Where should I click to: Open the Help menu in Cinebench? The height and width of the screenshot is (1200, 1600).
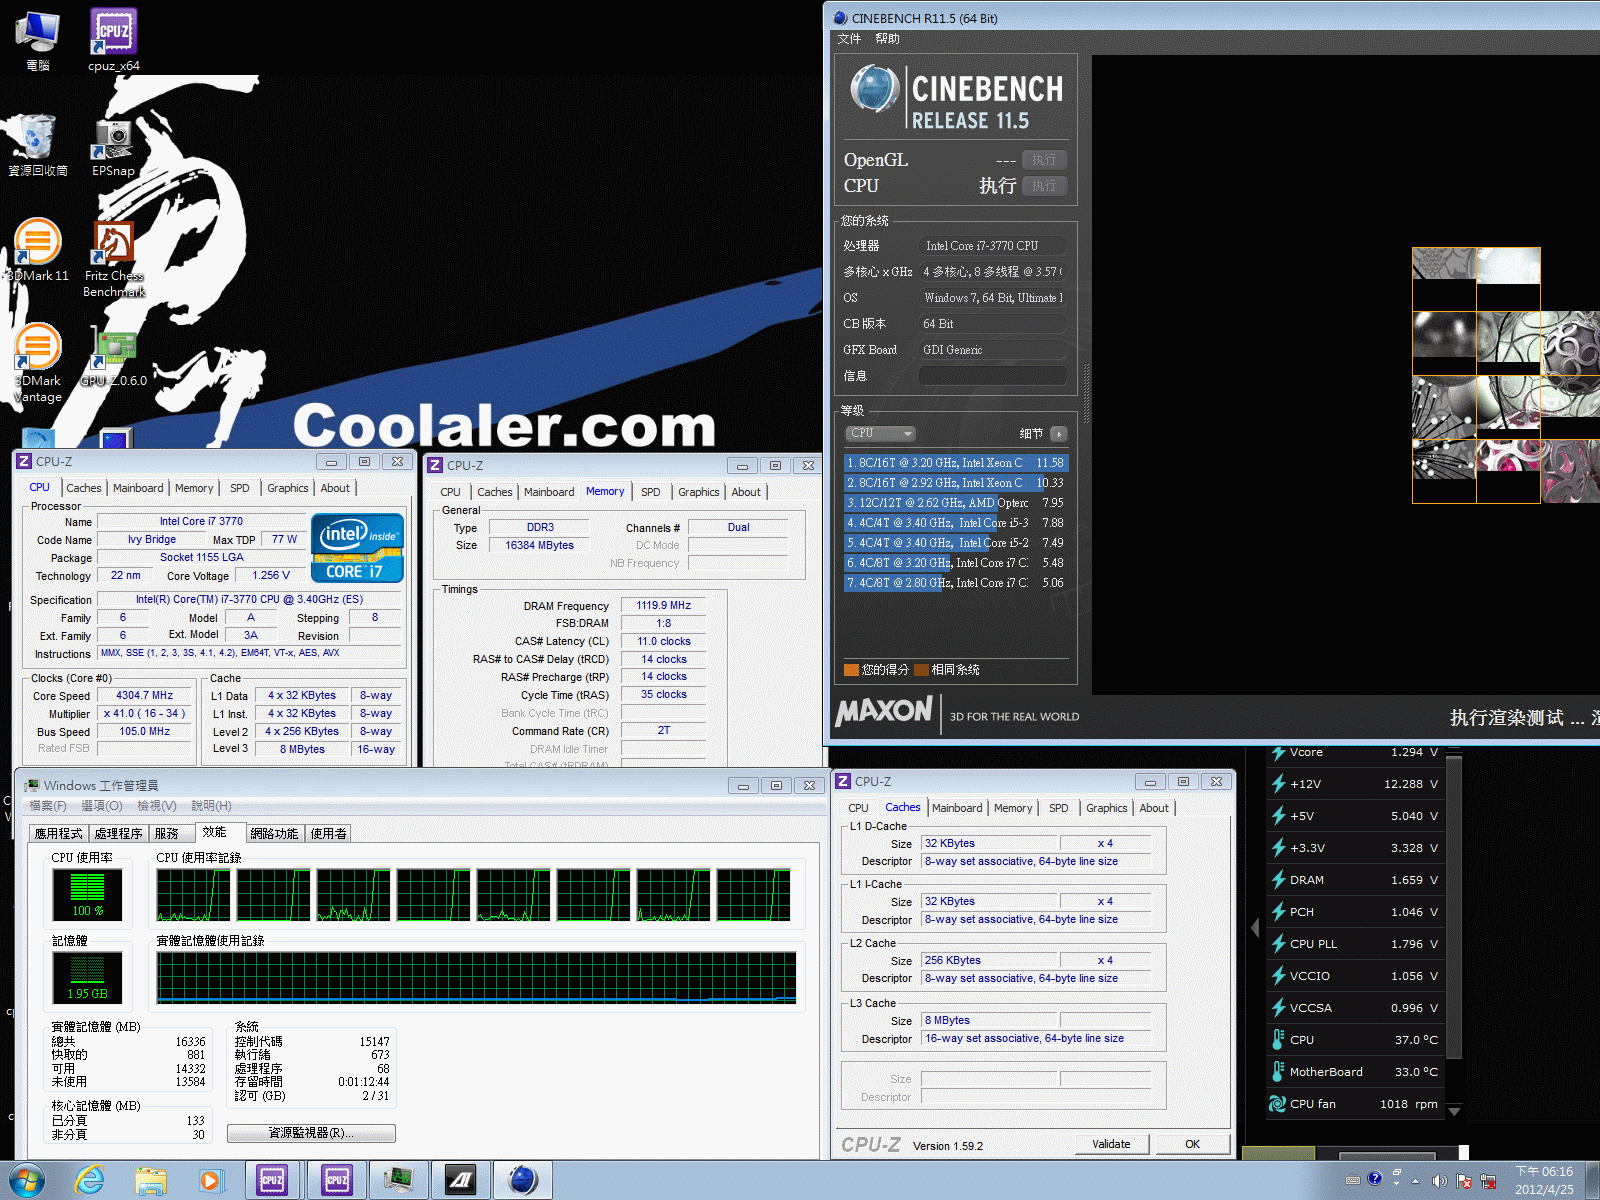click(887, 39)
